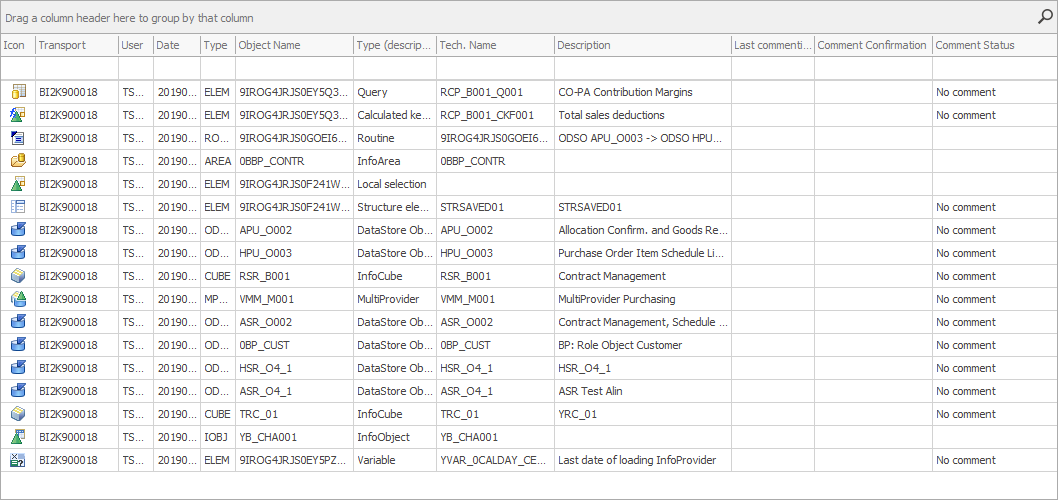The image size is (1058, 500).
Task: Click the Structure element STRSAVED01 icon
Action: tap(17, 207)
